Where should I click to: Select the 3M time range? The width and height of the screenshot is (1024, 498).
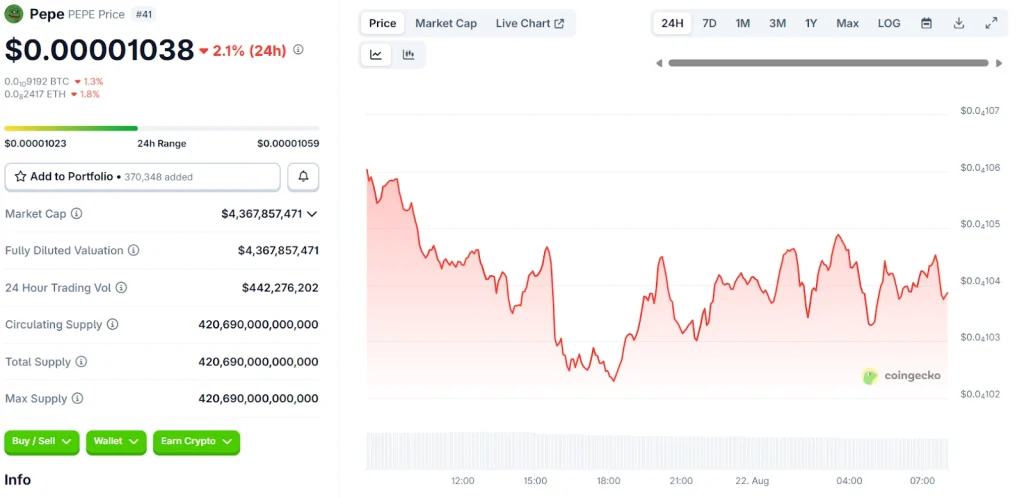(777, 23)
